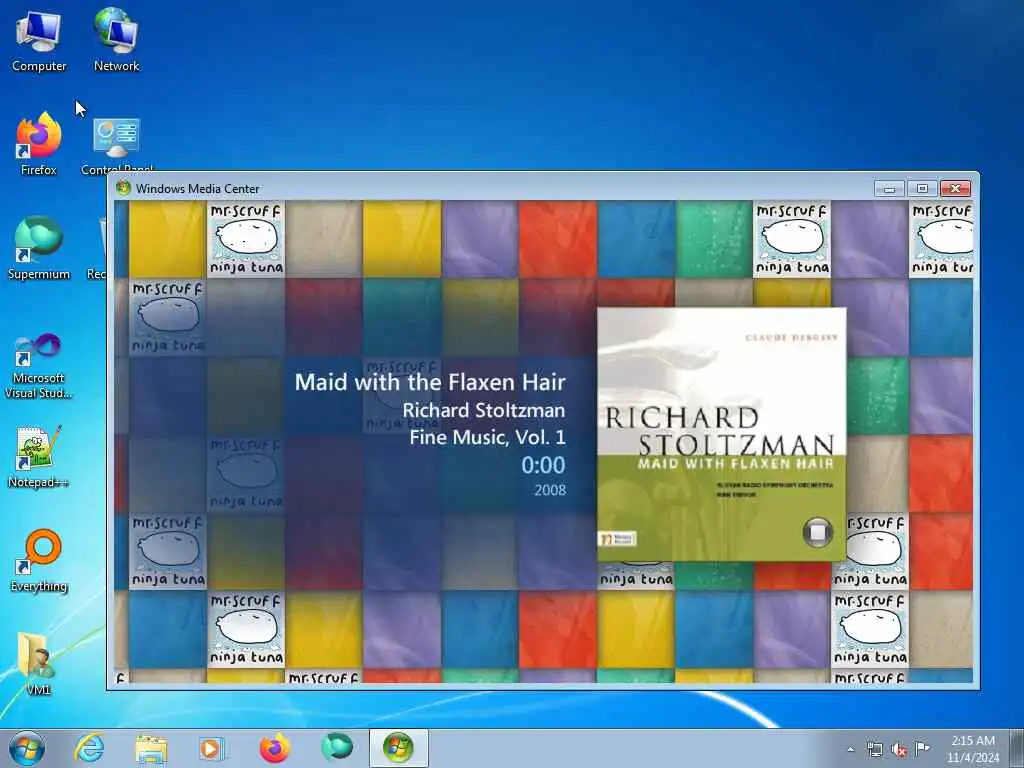
Task: Open the Computer desktop icon
Action: pos(39,40)
